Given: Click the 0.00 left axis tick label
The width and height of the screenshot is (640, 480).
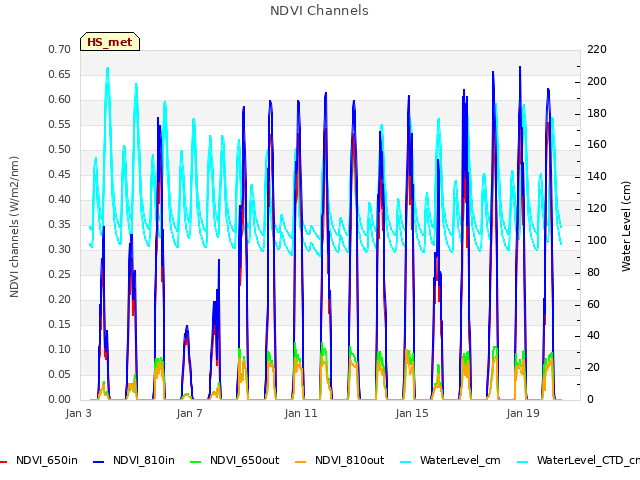Looking at the screenshot, I should [59, 400].
